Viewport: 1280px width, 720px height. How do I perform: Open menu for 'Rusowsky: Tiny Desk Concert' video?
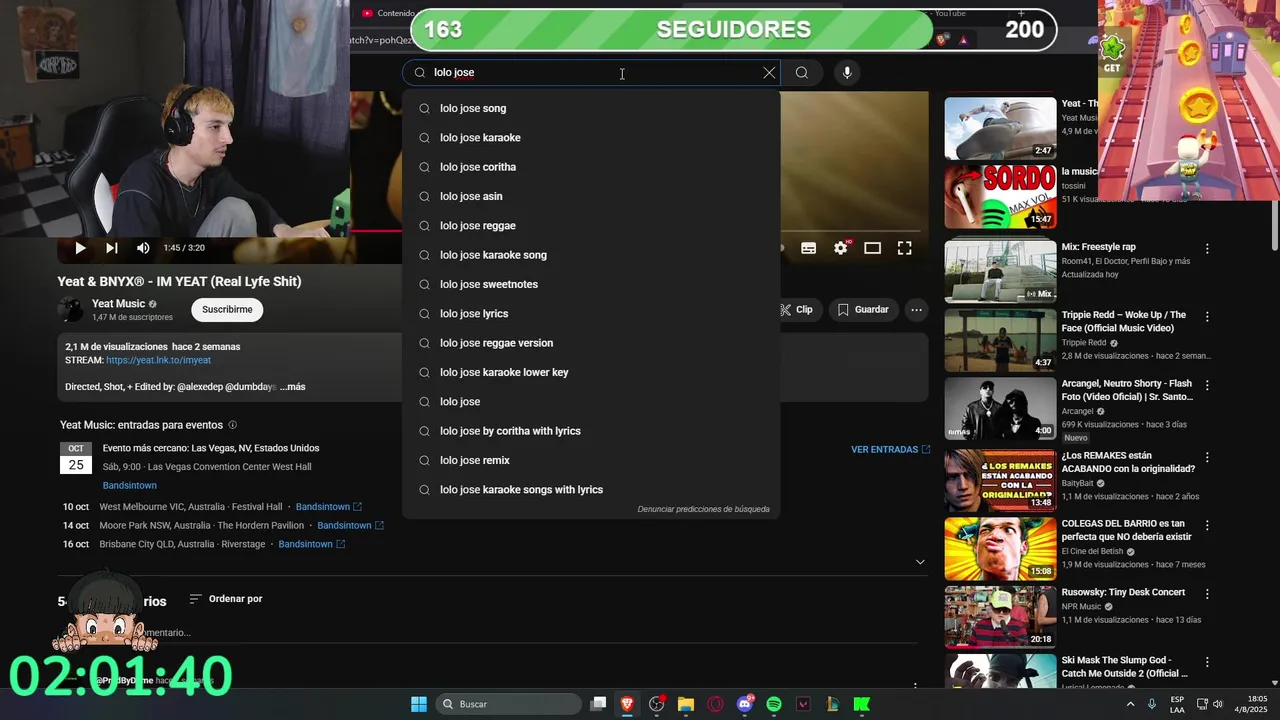pyautogui.click(x=1207, y=594)
